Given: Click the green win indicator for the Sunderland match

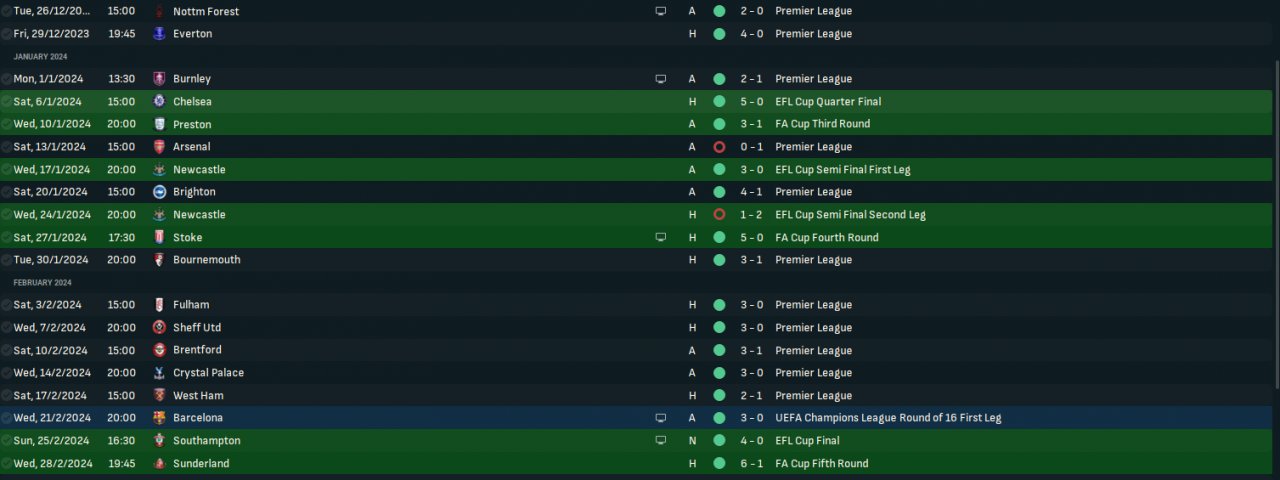Looking at the screenshot, I should [719, 464].
